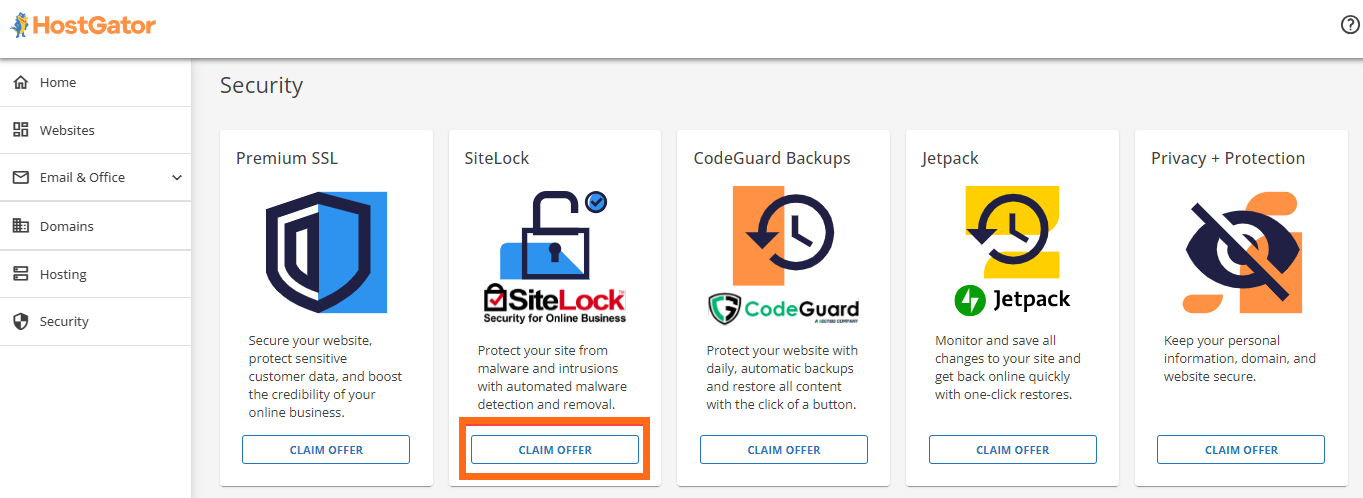
Task: Click the Privacy + Protection card title
Action: point(1228,158)
